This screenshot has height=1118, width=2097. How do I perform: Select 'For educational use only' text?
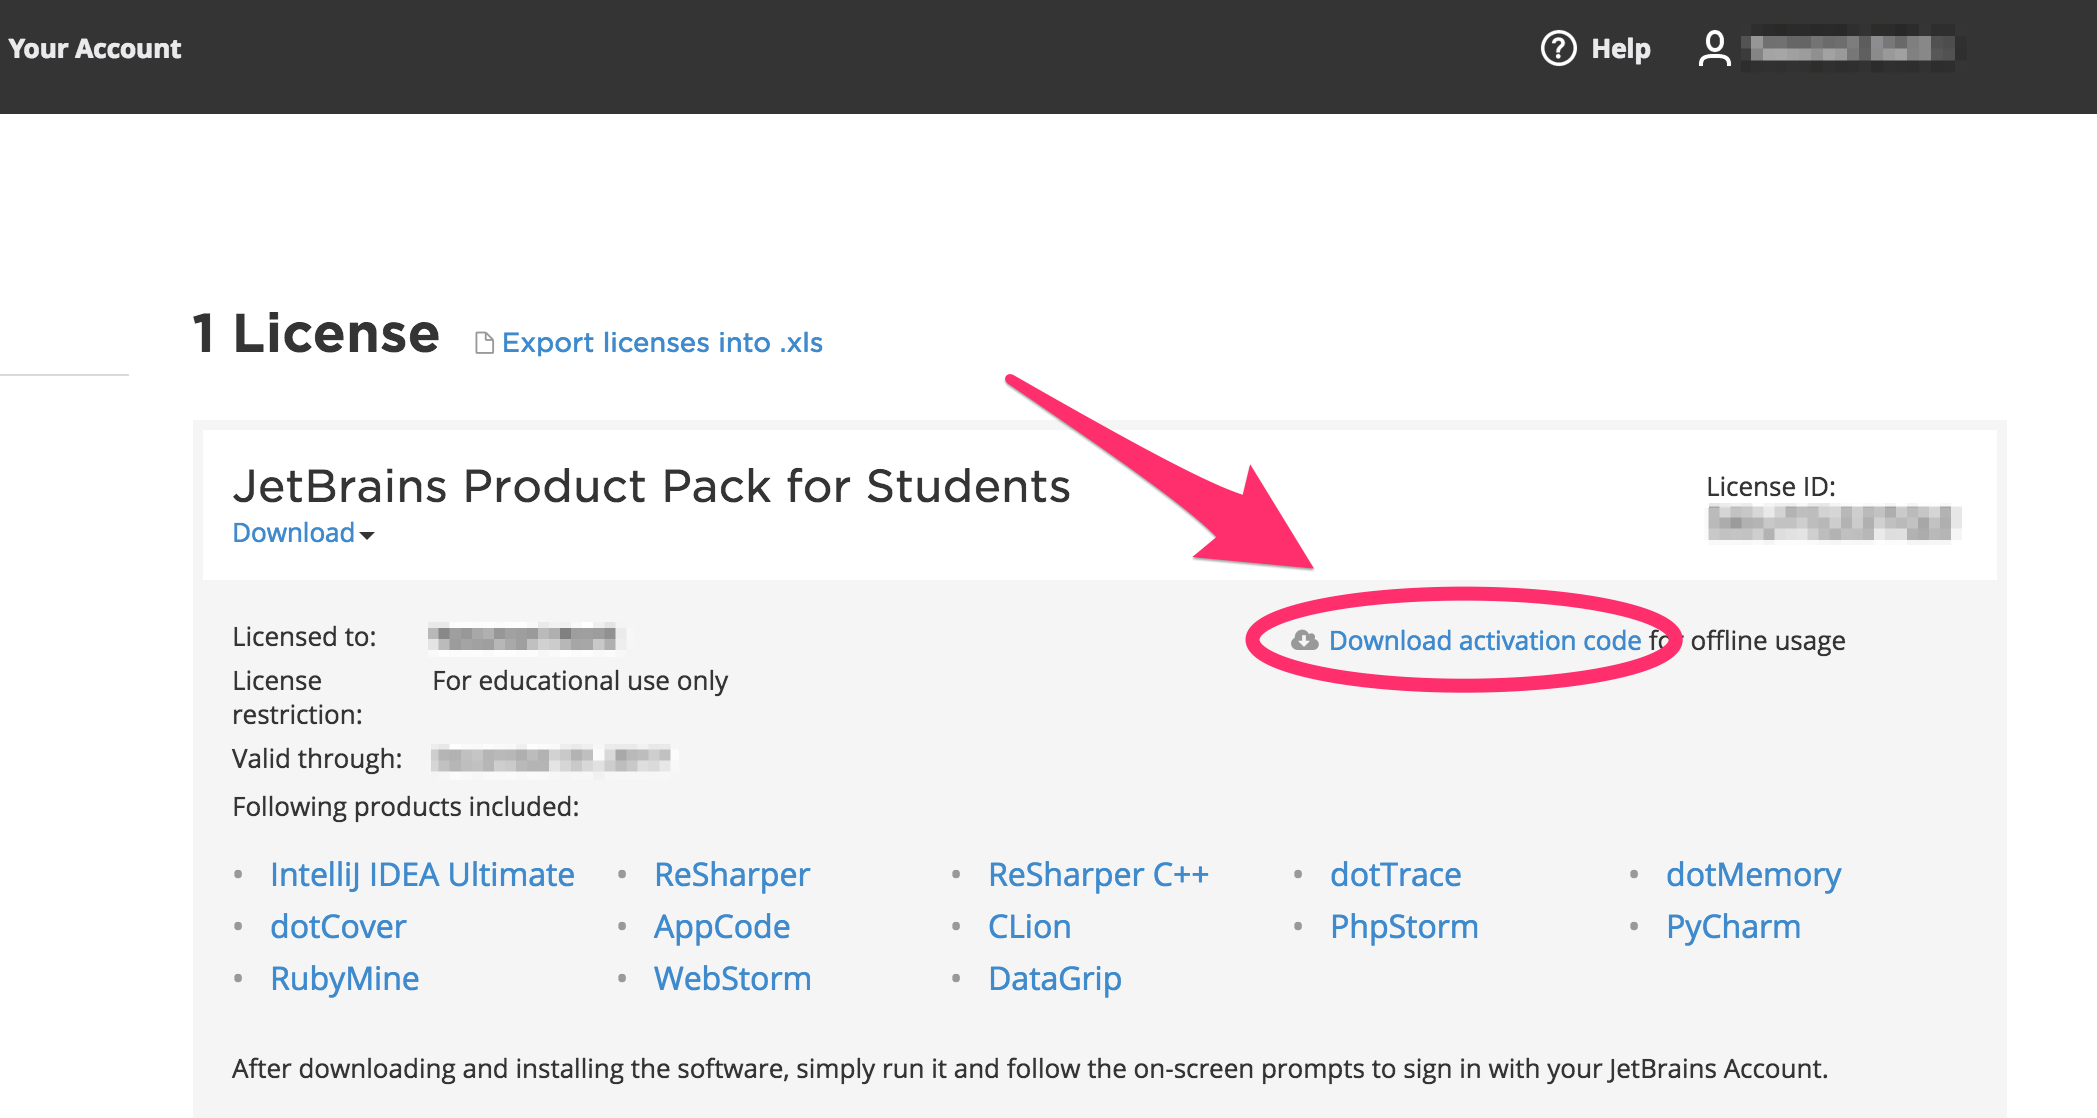(x=580, y=681)
